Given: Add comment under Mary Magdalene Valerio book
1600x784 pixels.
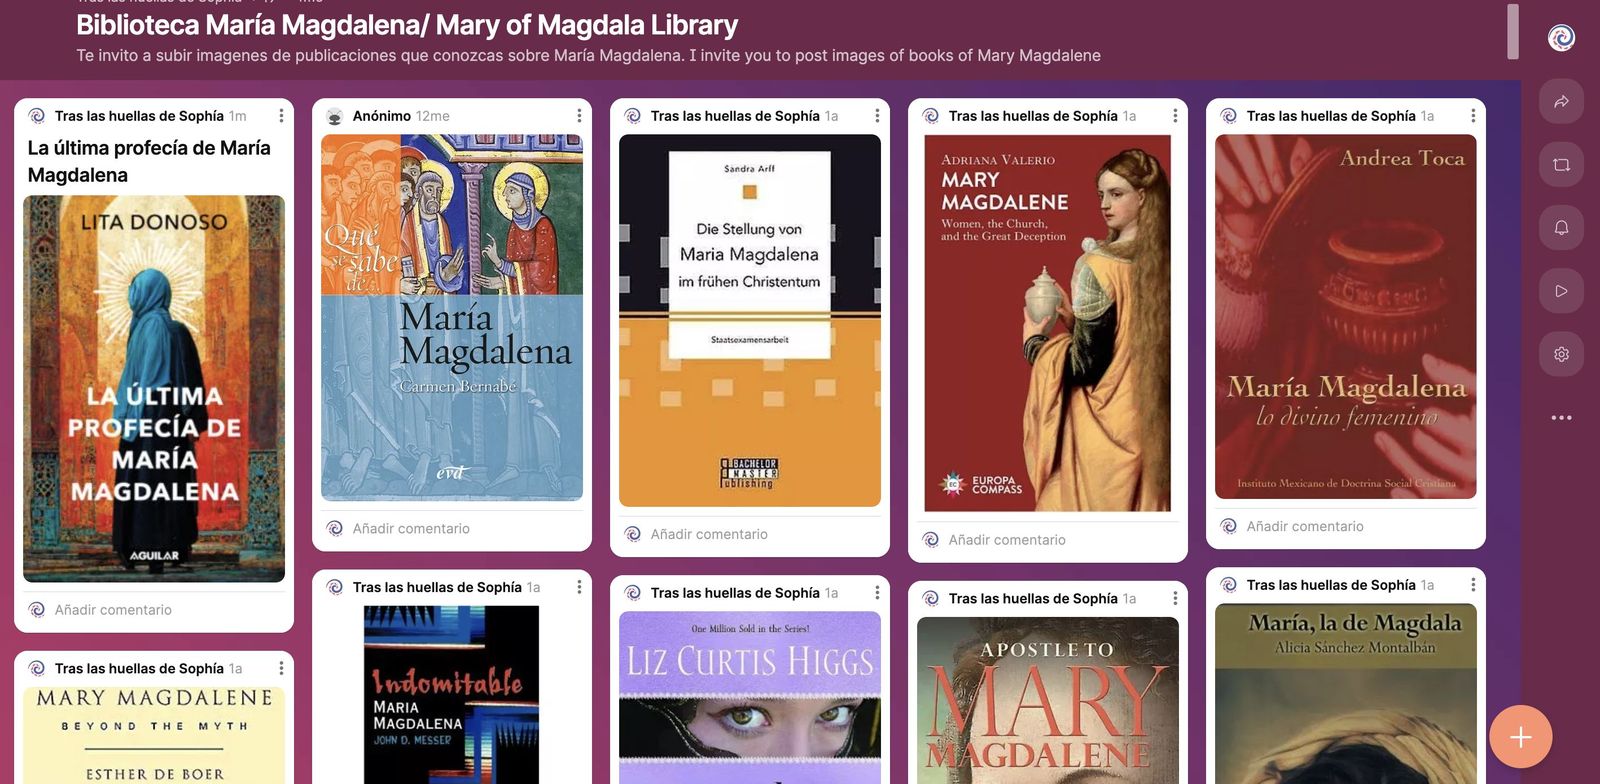Looking at the screenshot, I should click(1007, 539).
